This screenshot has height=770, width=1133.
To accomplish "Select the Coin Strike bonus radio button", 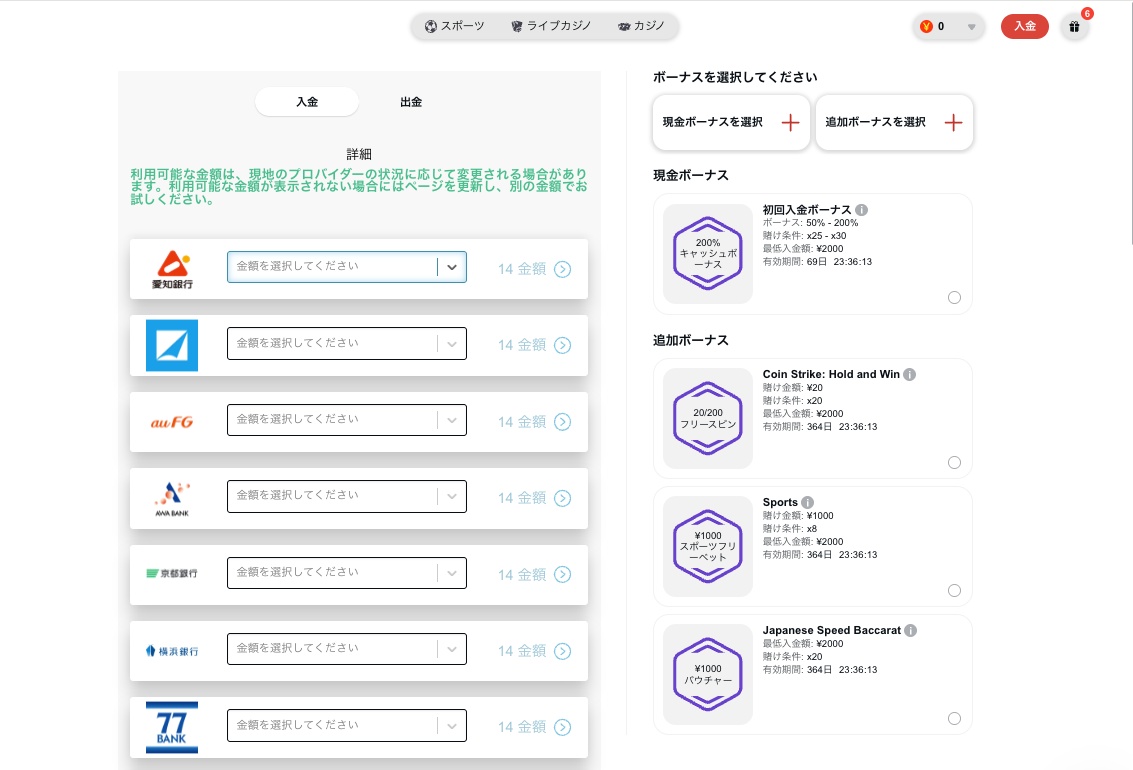I will [955, 462].
